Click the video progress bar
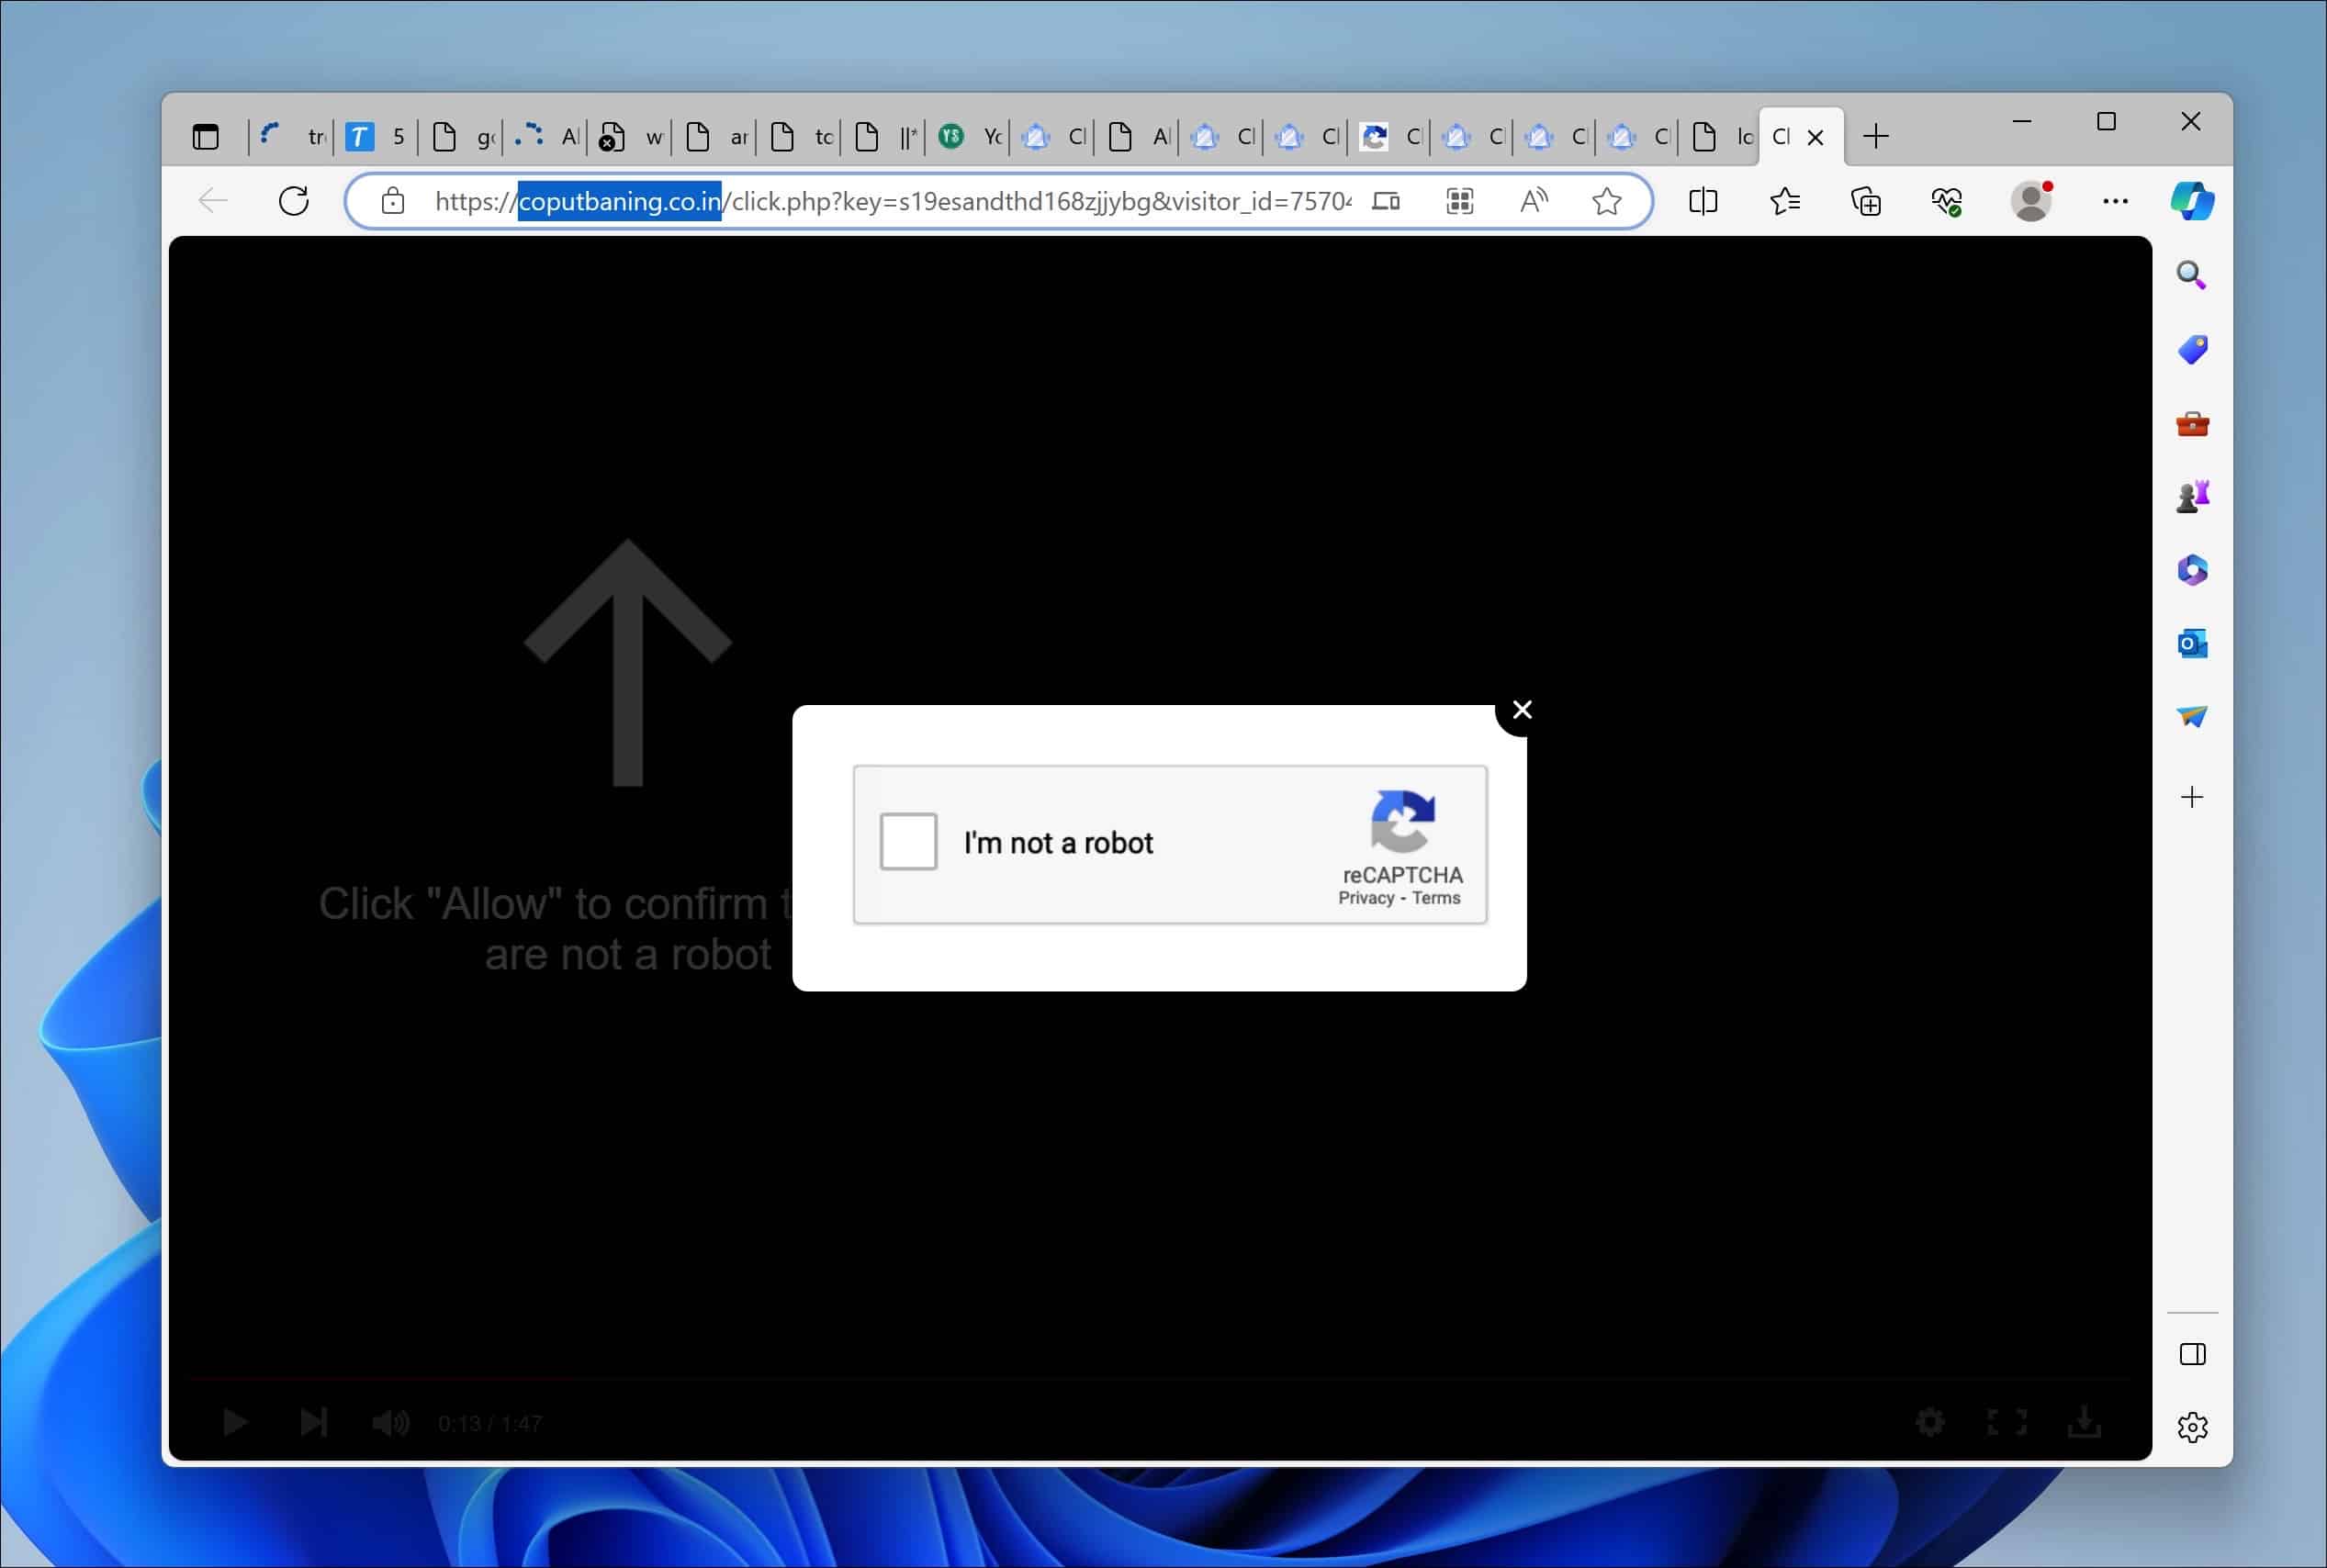Image resolution: width=2327 pixels, height=1568 pixels. 1160,1378
